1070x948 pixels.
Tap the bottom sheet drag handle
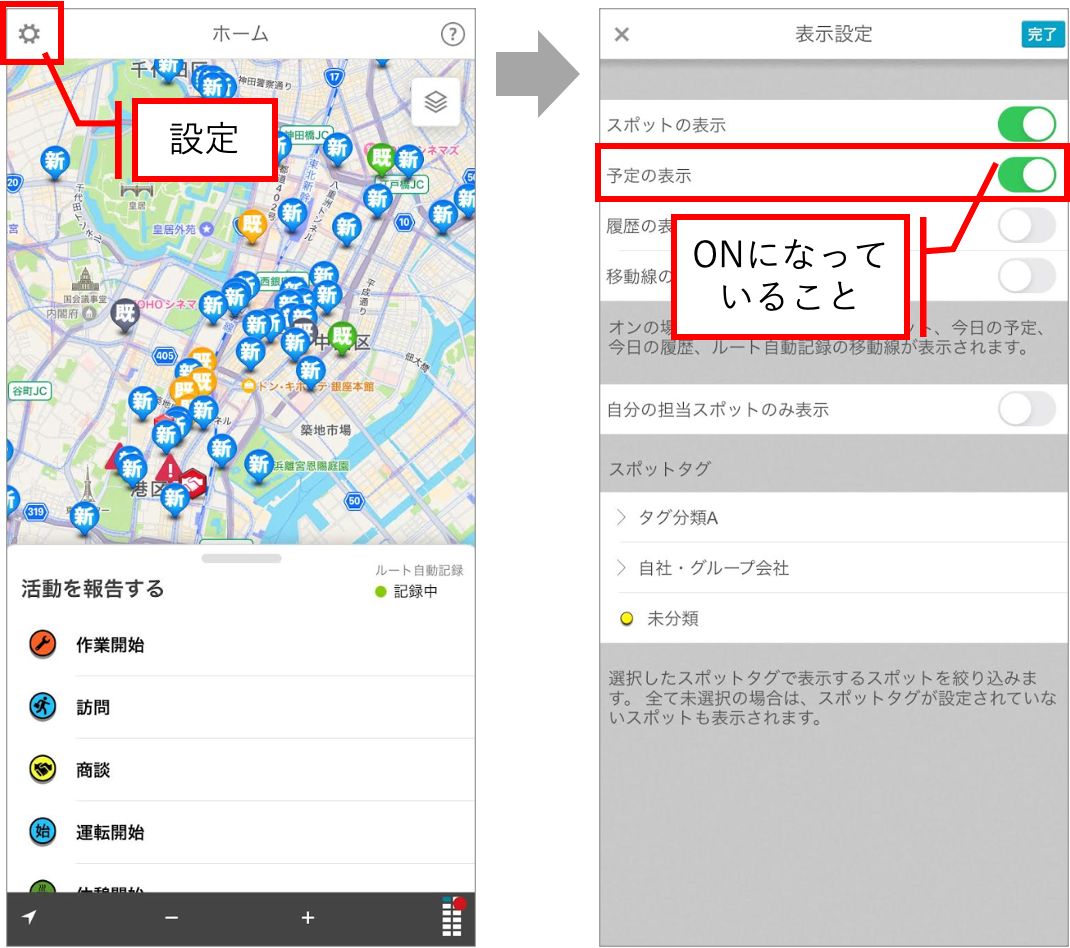(x=242, y=558)
